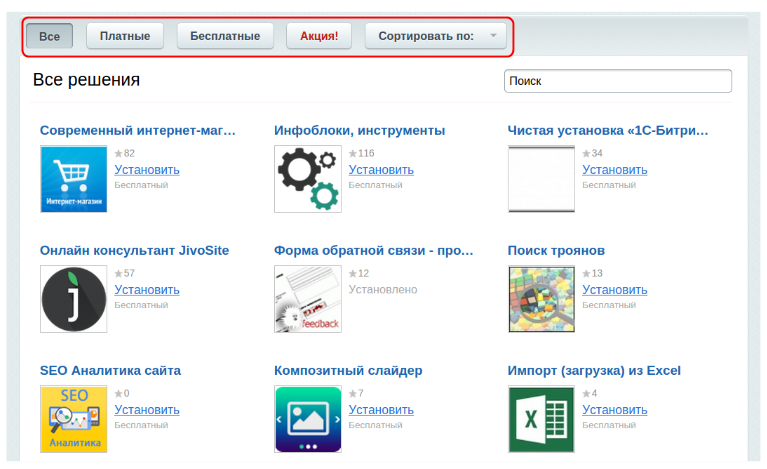Click the Композитный слайдер image icon
This screenshot has width=767, height=469.
[x=308, y=419]
